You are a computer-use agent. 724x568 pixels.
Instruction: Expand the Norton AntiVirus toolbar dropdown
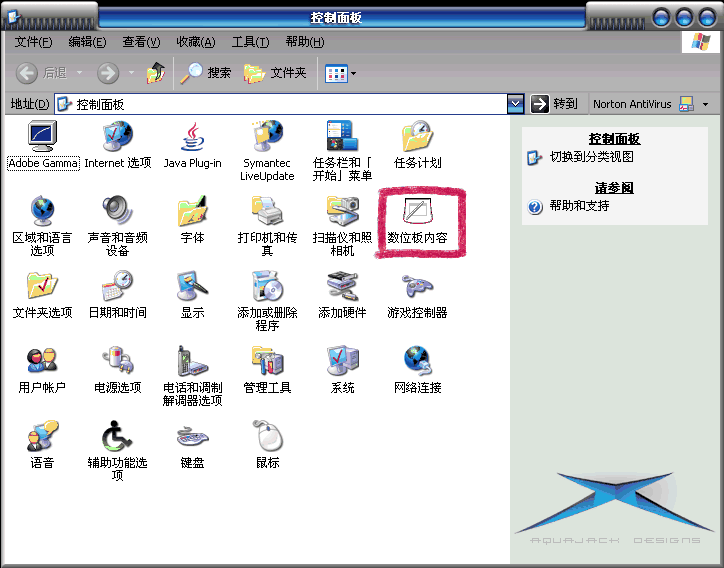point(705,104)
